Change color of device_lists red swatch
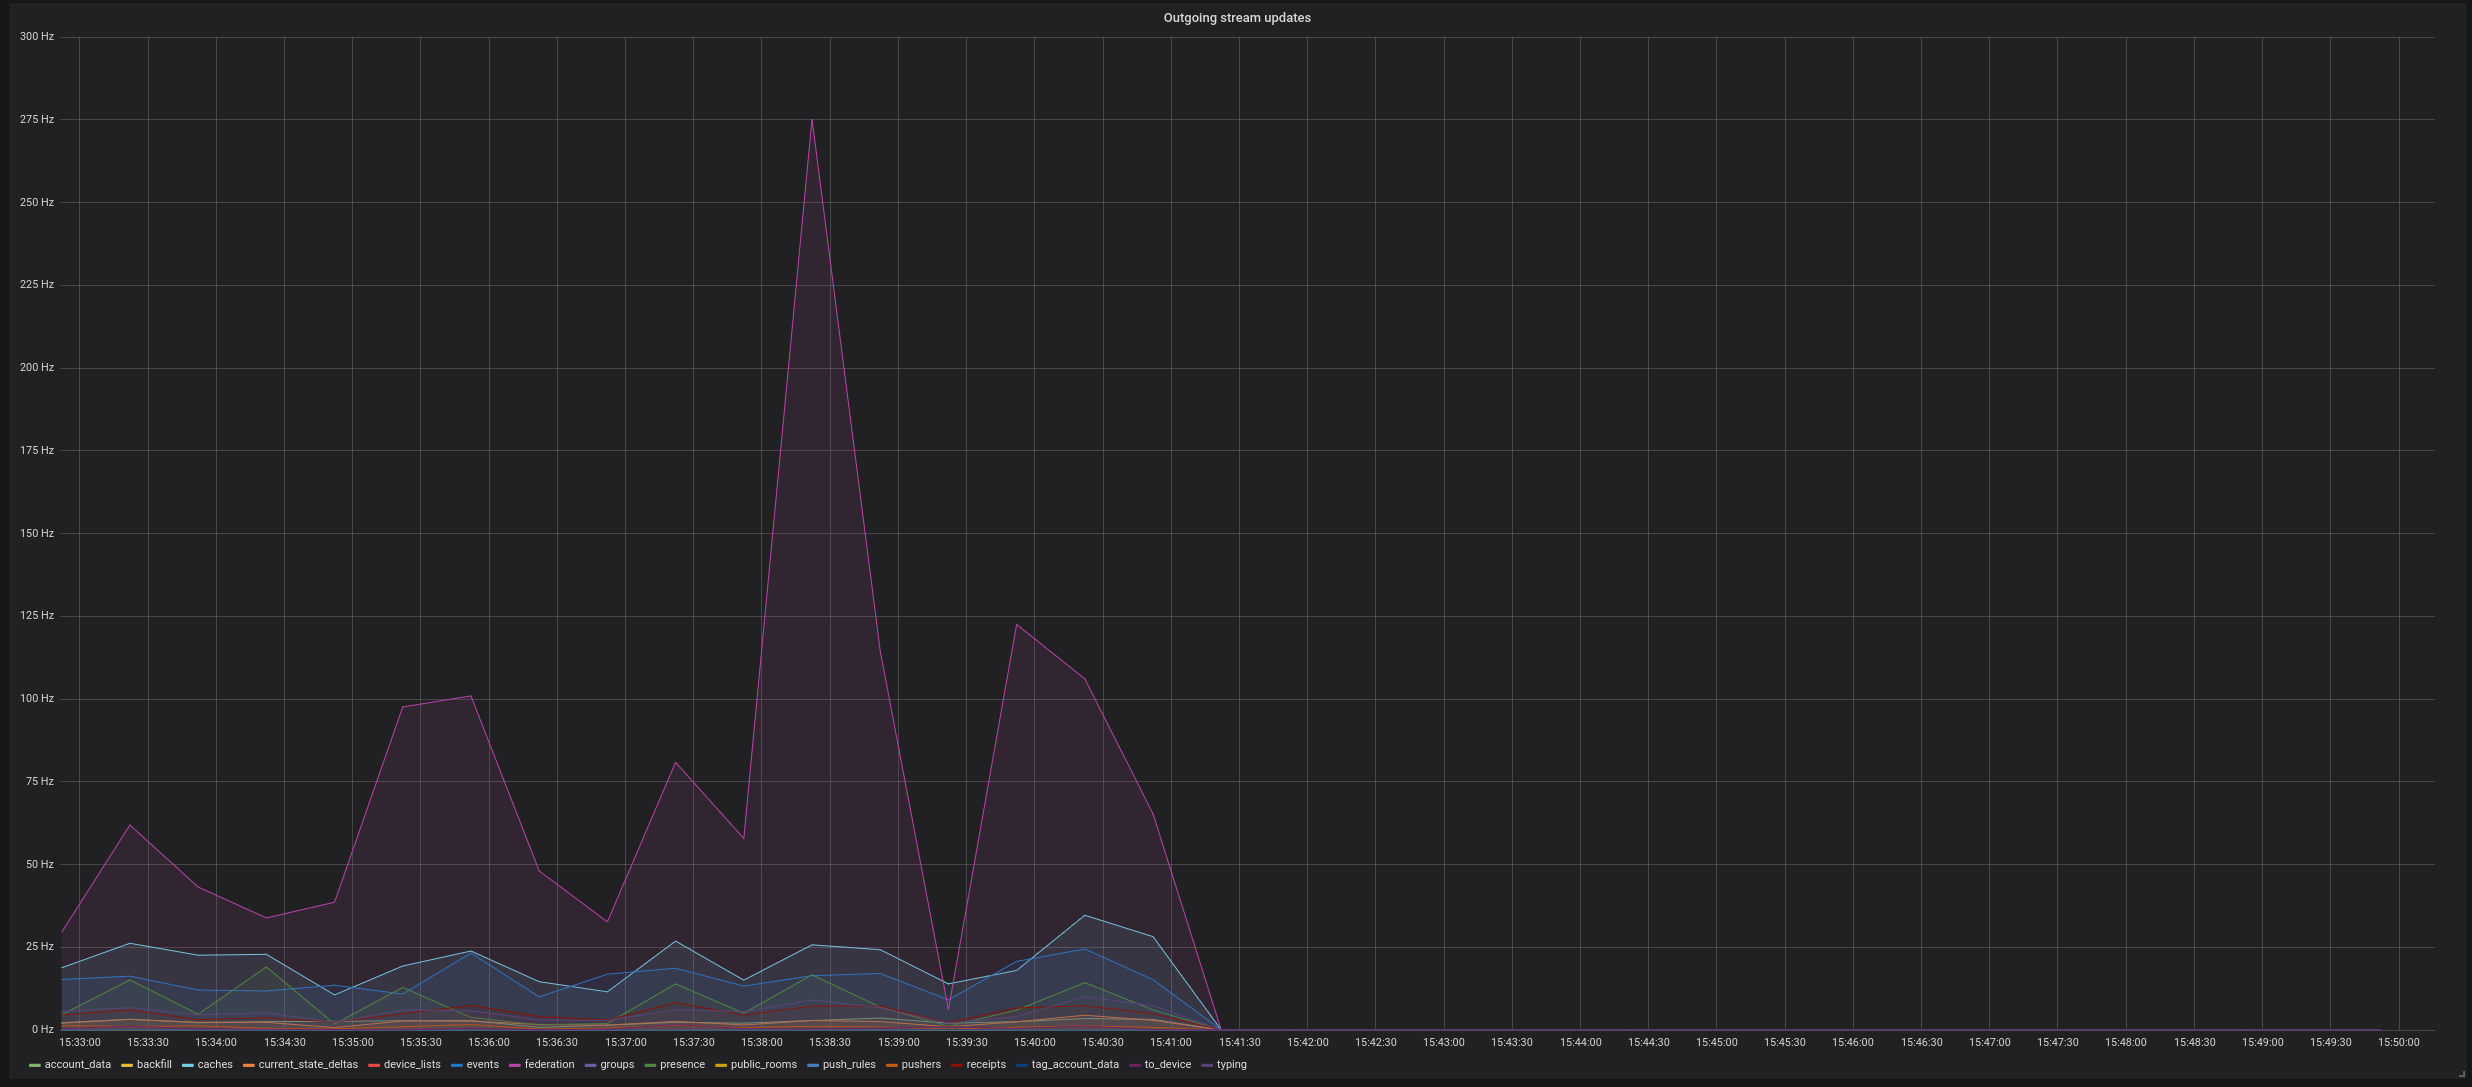The image size is (2472, 1087). coord(374,1065)
